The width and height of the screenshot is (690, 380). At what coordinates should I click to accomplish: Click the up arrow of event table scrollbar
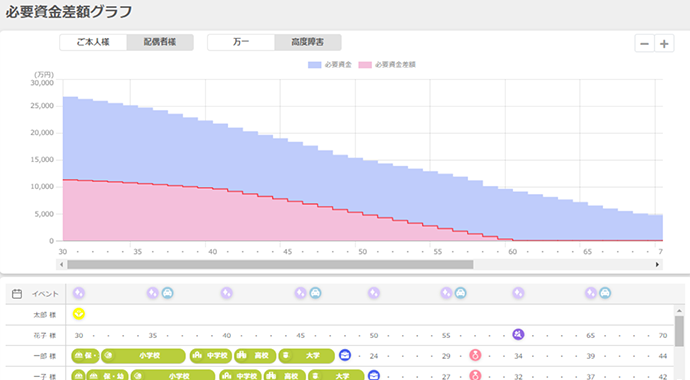tap(679, 311)
